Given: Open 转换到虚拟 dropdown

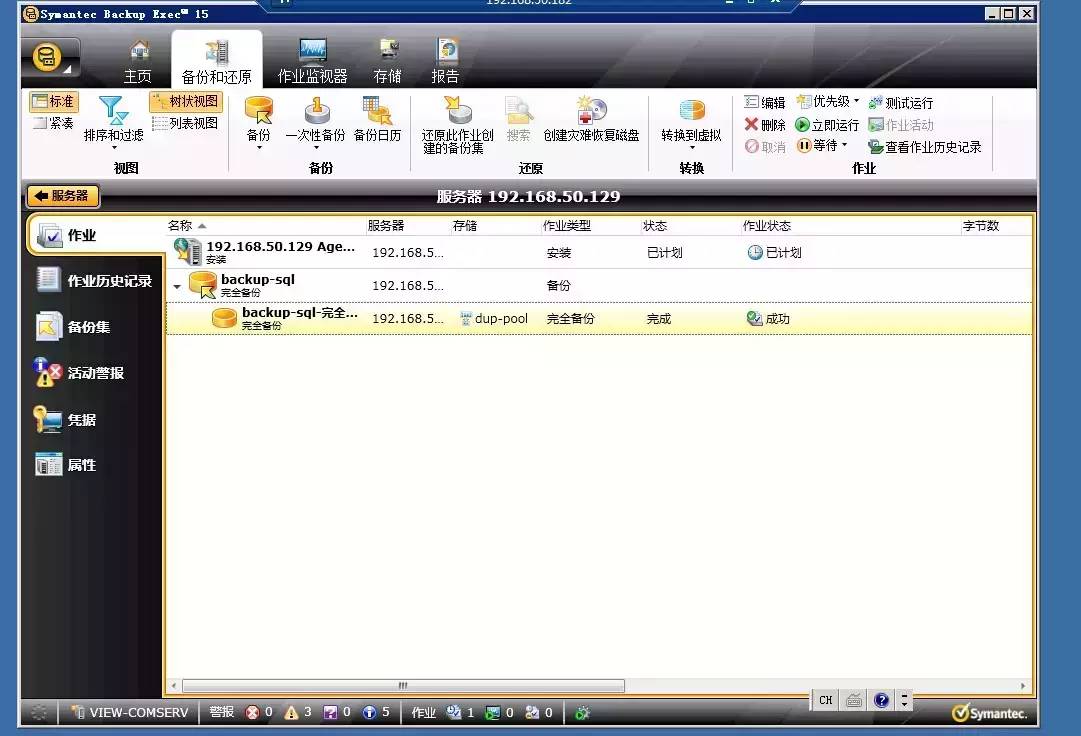Looking at the screenshot, I should coord(691,123).
